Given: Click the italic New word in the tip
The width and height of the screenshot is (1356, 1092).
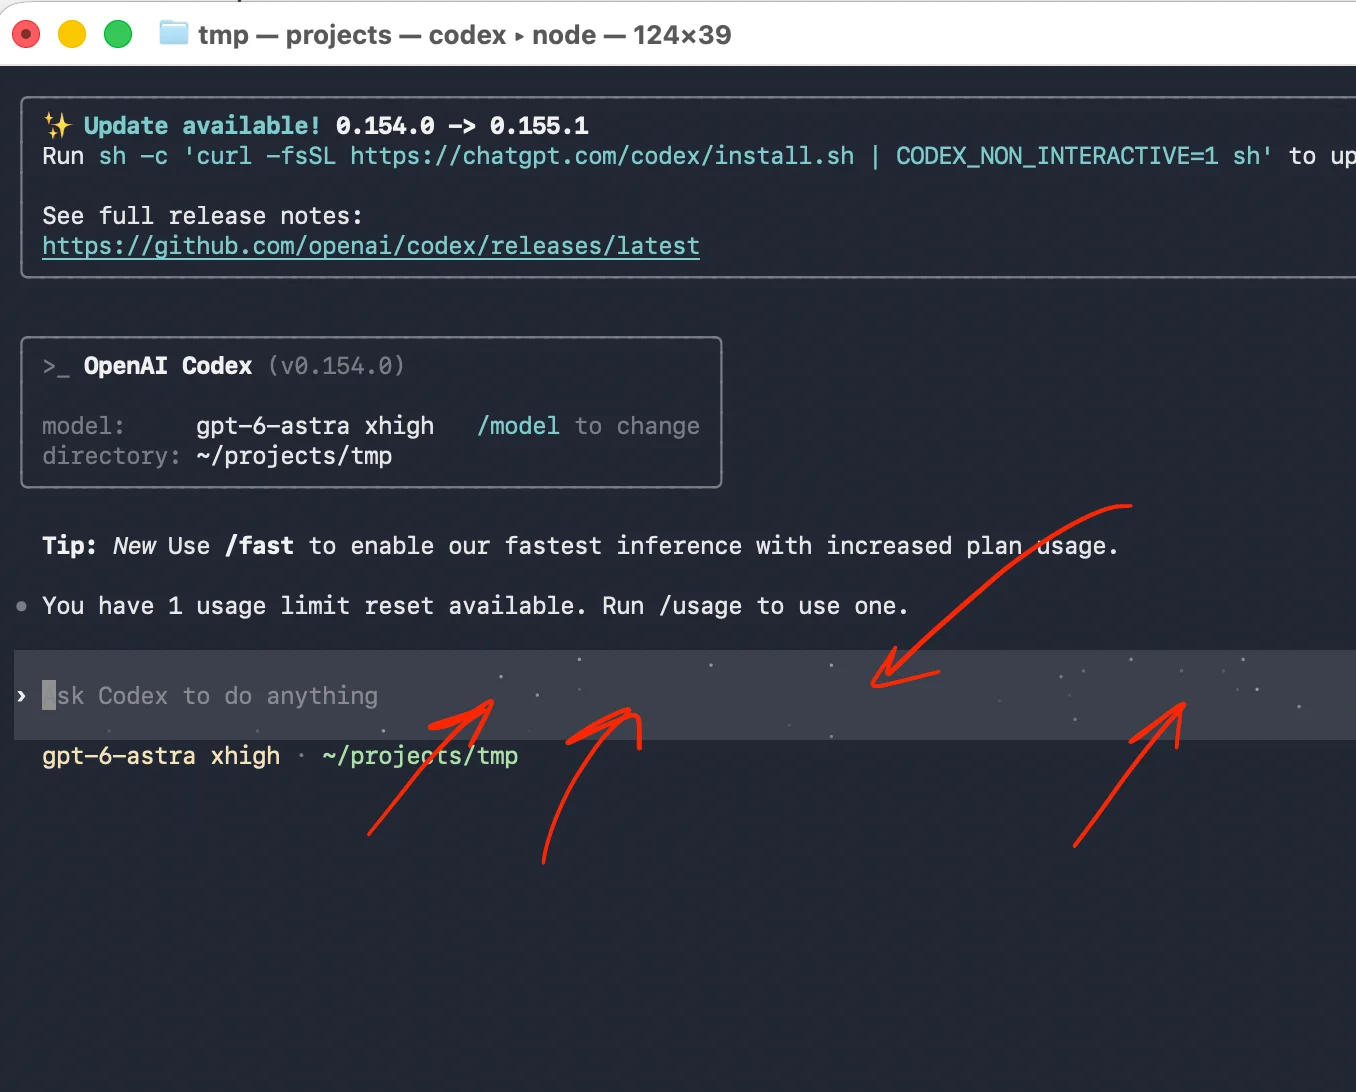Looking at the screenshot, I should click(134, 546).
